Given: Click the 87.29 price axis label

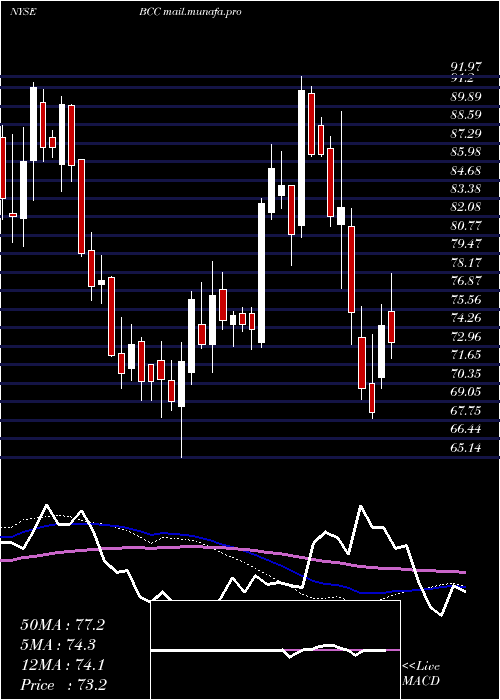Looking at the screenshot, I should [466, 133].
